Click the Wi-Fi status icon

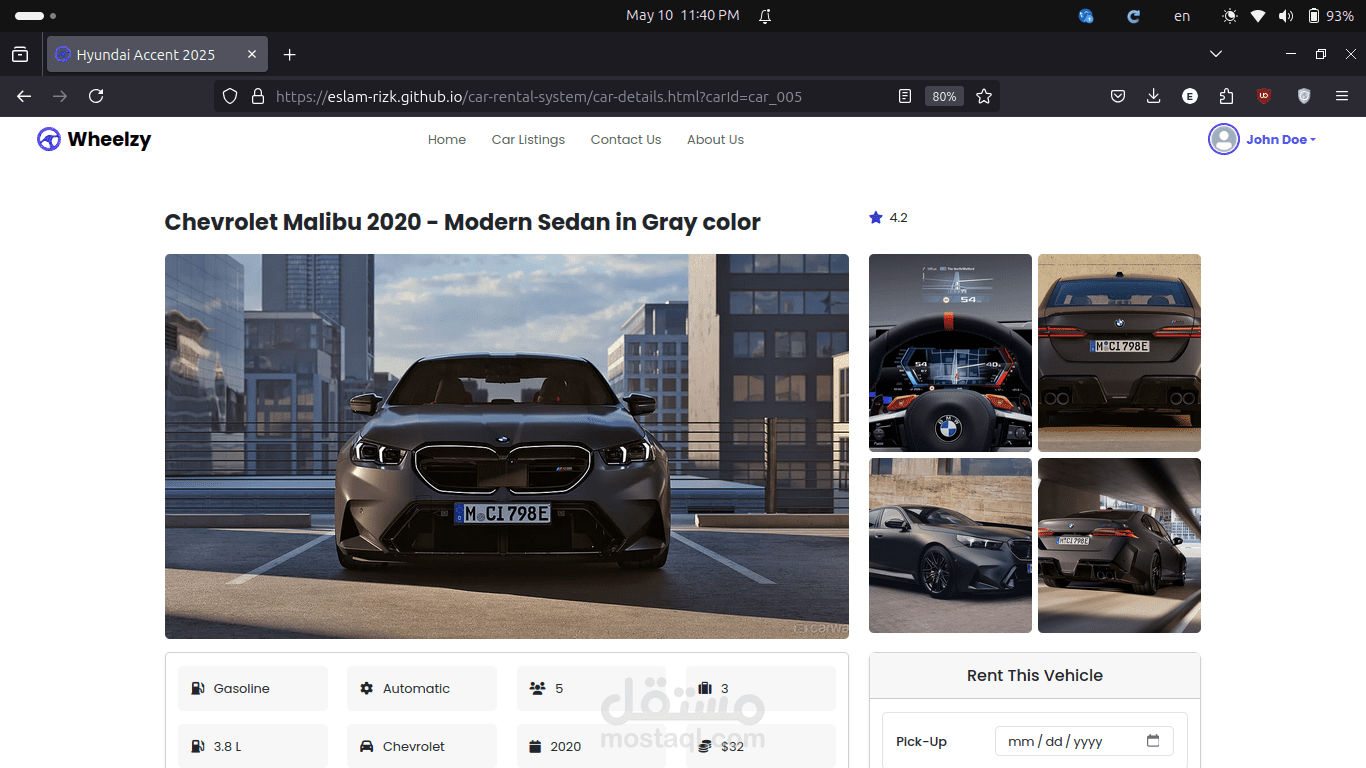1258,16
